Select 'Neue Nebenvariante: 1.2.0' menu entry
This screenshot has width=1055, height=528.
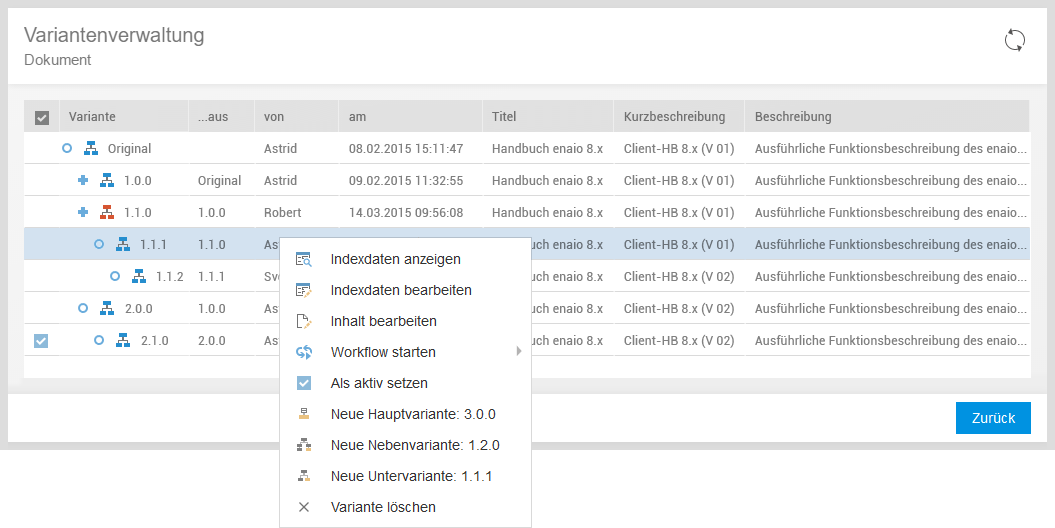(414, 445)
